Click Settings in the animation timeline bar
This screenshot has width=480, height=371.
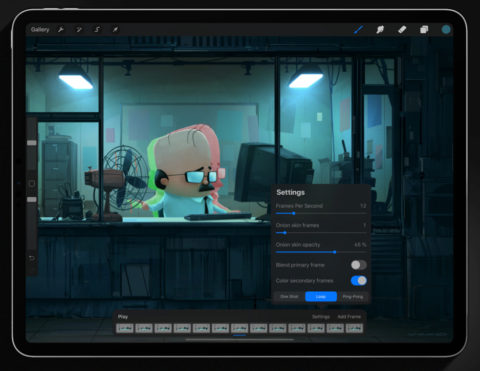point(321,317)
